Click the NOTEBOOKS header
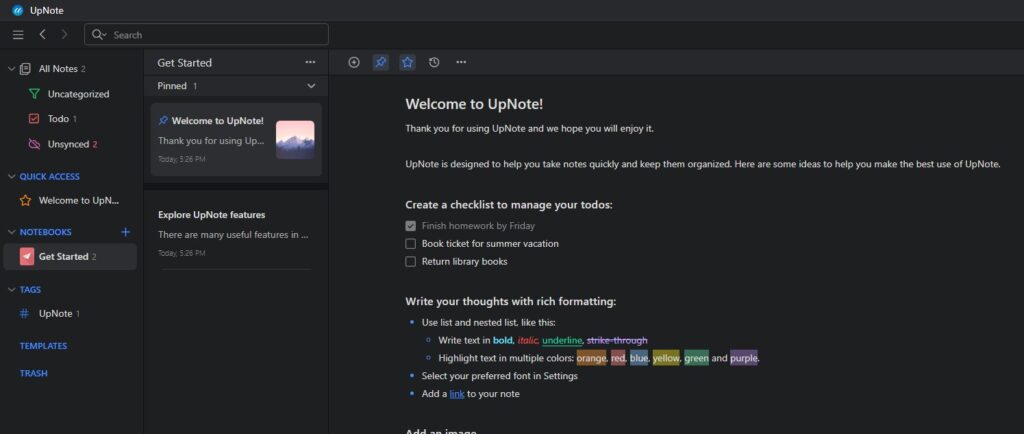 coord(46,232)
